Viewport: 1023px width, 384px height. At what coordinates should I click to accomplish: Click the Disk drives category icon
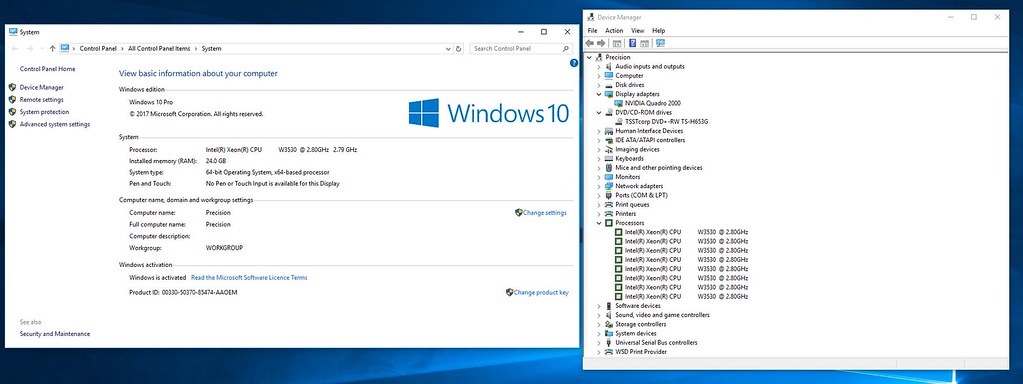pos(609,85)
